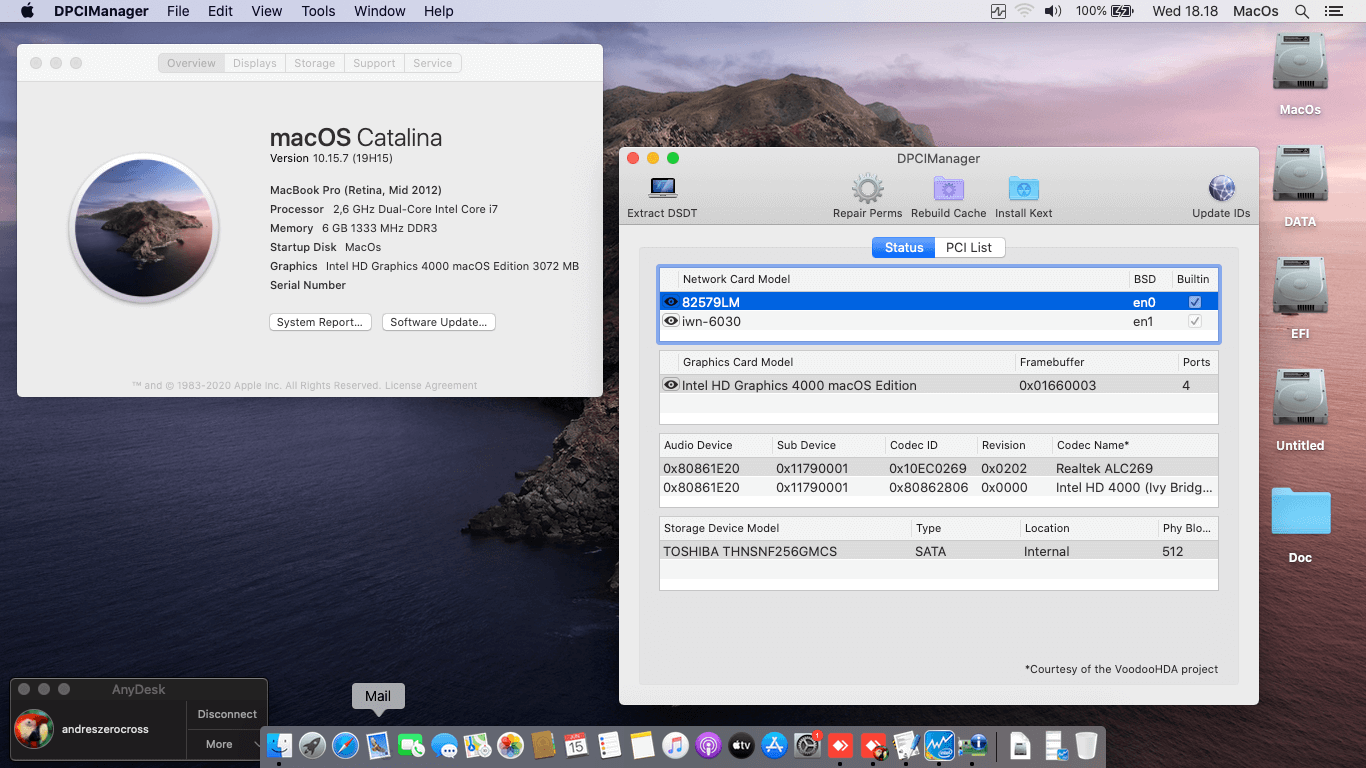This screenshot has width=1366, height=768.
Task: Open the Doc folder on desktop
Action: (1300, 513)
